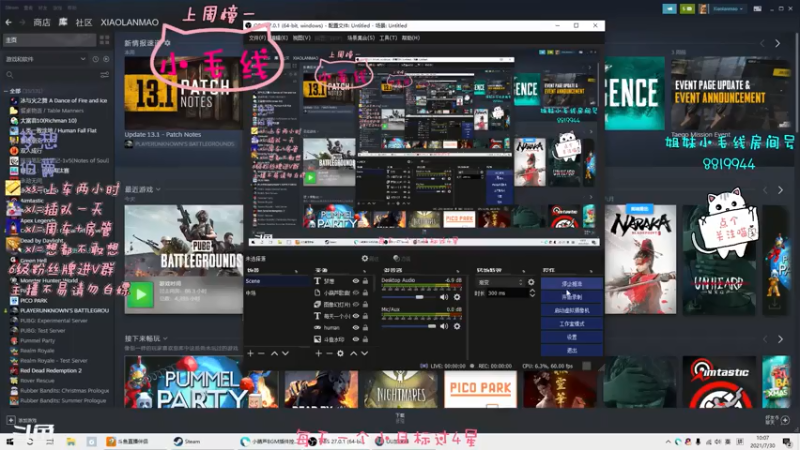Screen dimensions: 800x450
Task: Click the ready-to-play icon in Steam sidebar
Action: pyautogui.click(x=106, y=59)
